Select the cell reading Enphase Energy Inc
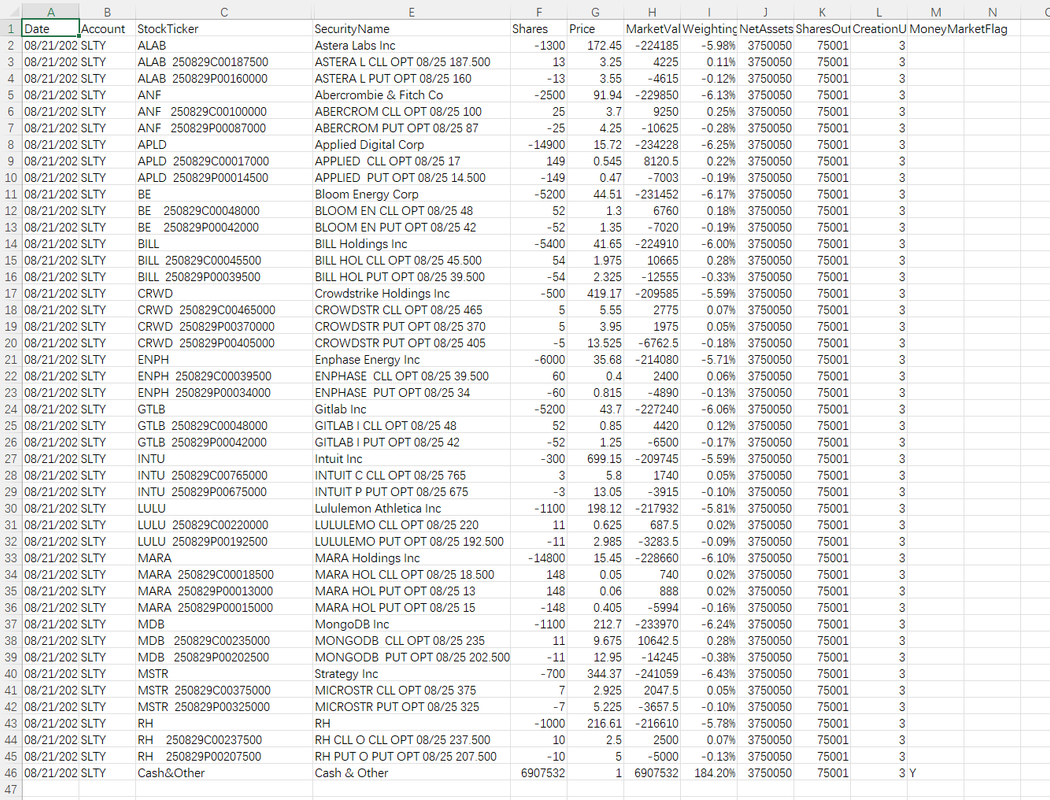Viewport: 1050px width, 800px height. coord(411,359)
